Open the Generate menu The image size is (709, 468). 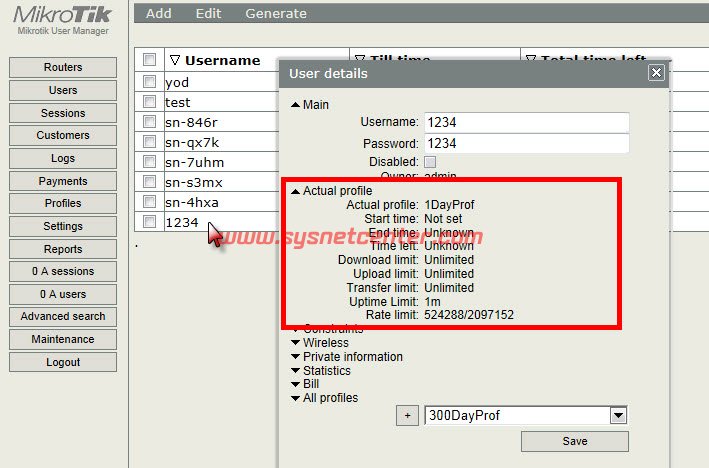click(x=276, y=13)
